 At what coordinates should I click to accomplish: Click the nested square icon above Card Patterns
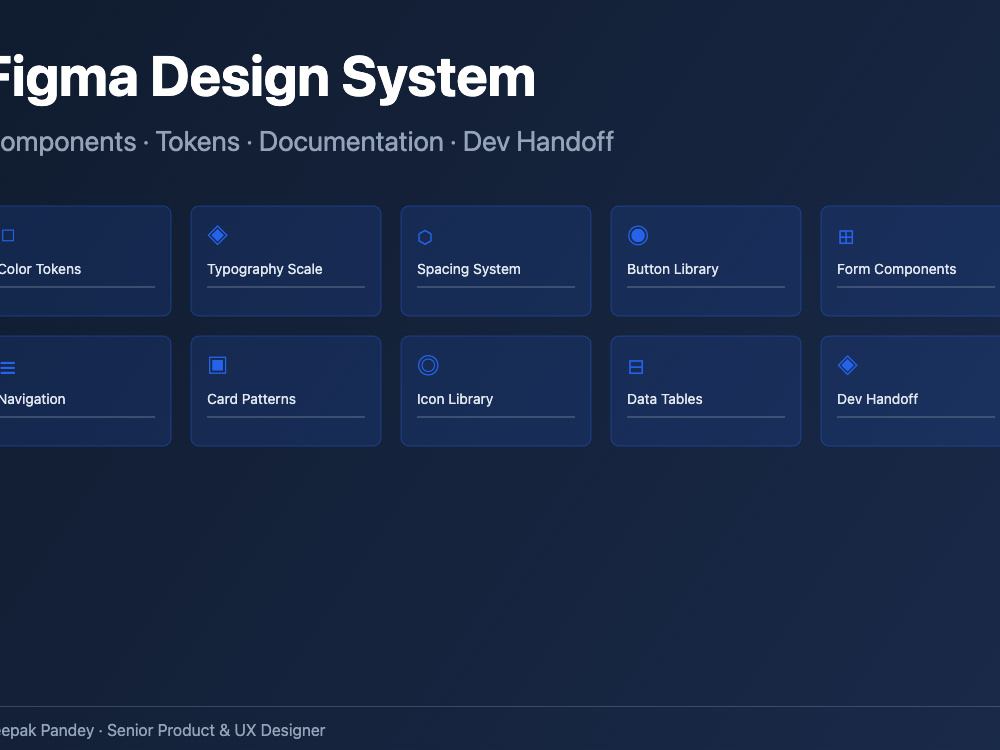[217, 365]
